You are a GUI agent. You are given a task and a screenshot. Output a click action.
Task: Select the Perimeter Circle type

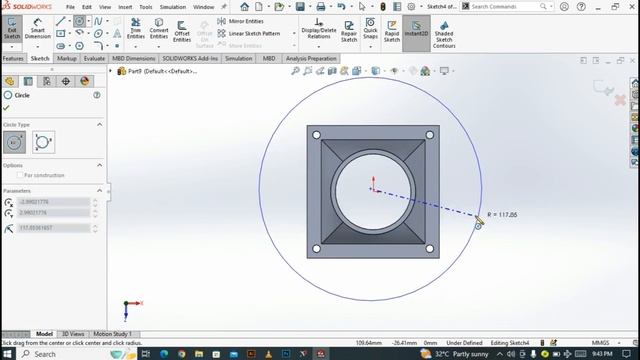pyautogui.click(x=43, y=142)
